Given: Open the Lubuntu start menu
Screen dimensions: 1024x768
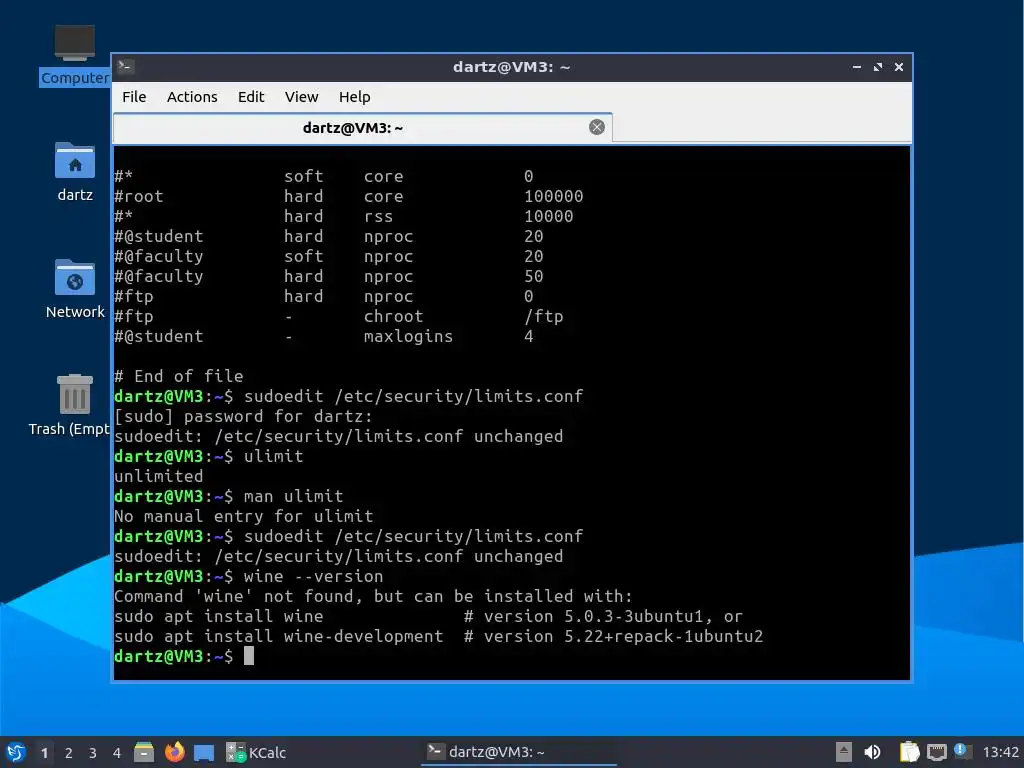Looking at the screenshot, I should pyautogui.click(x=16, y=752).
